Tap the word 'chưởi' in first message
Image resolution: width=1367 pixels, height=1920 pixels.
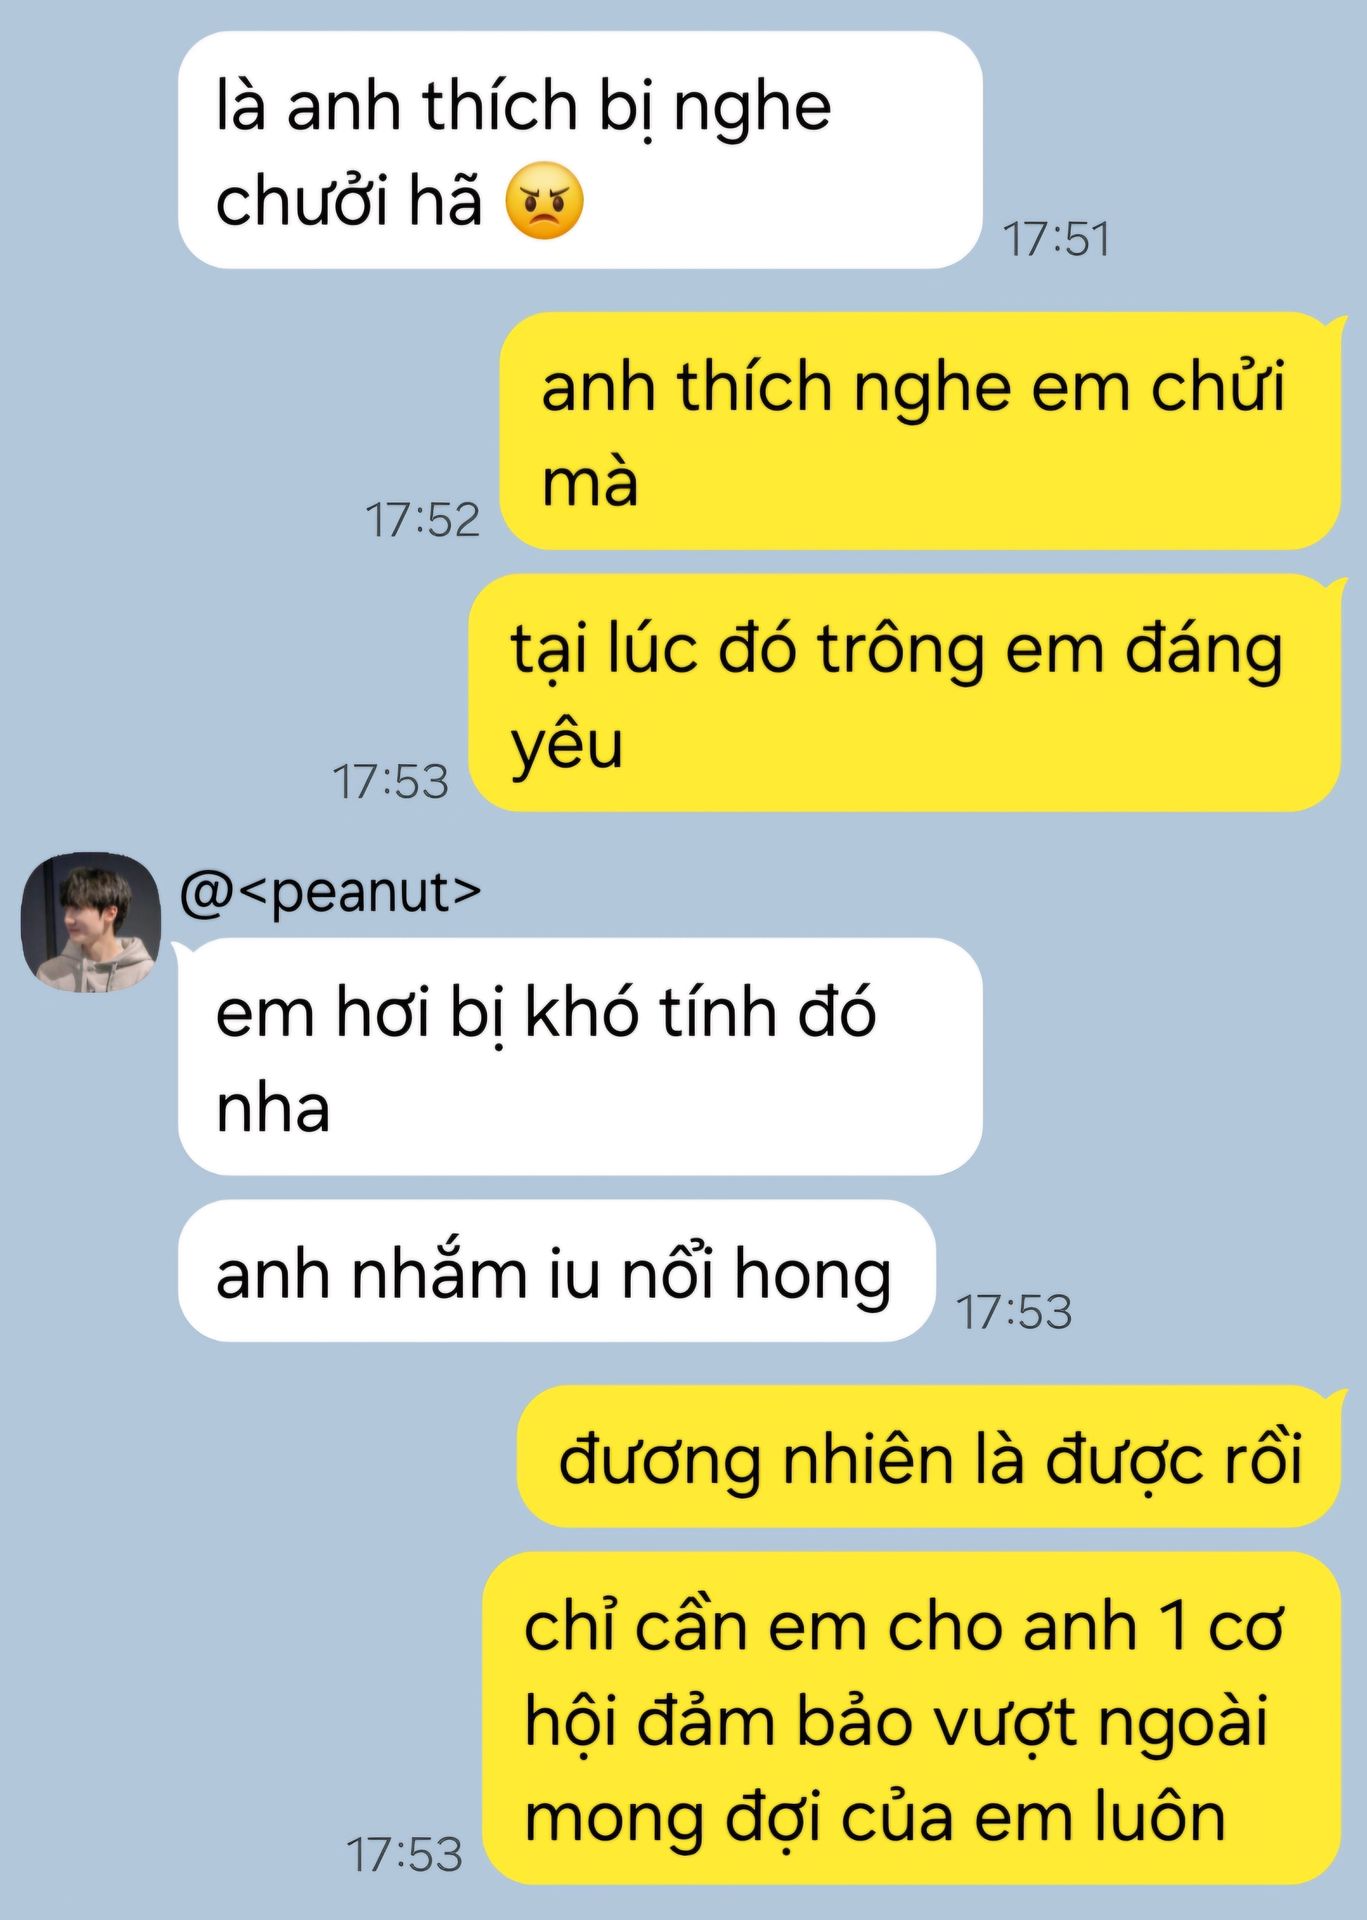coord(302,199)
